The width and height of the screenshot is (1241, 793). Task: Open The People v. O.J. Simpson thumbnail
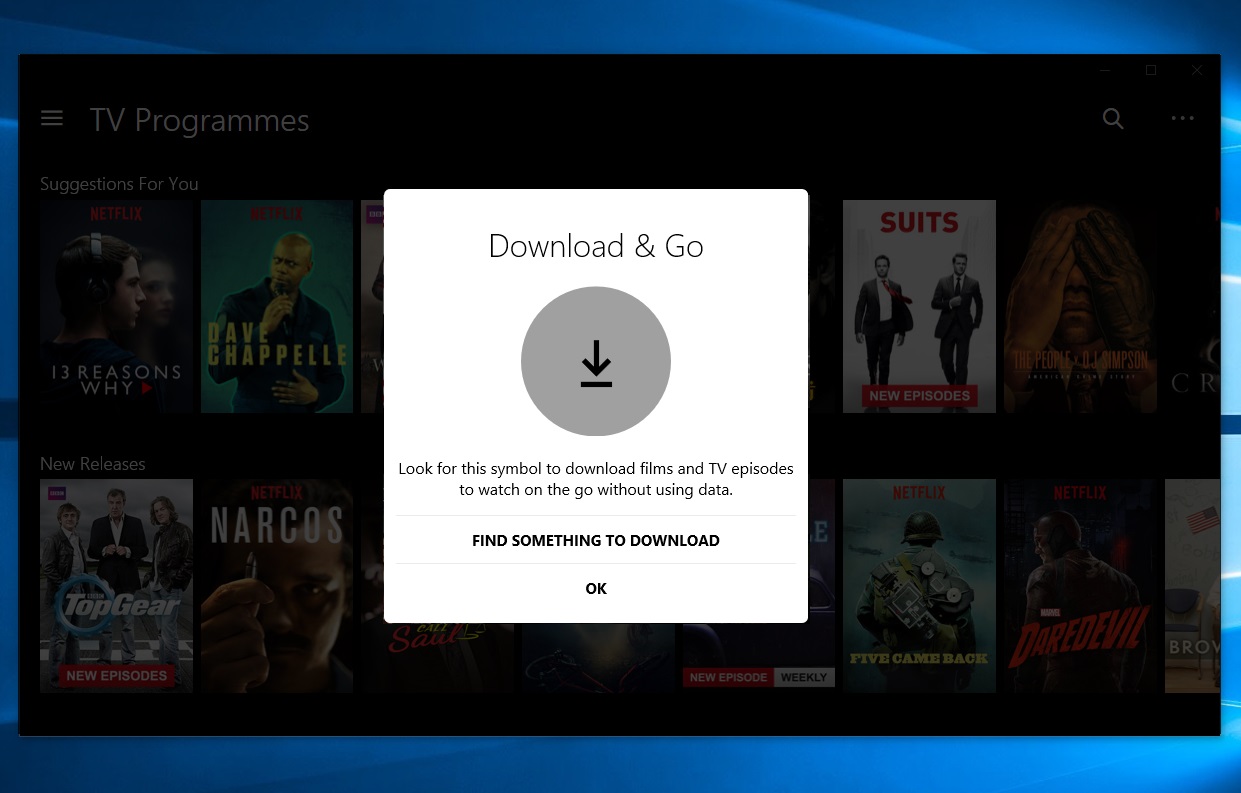click(x=1080, y=306)
